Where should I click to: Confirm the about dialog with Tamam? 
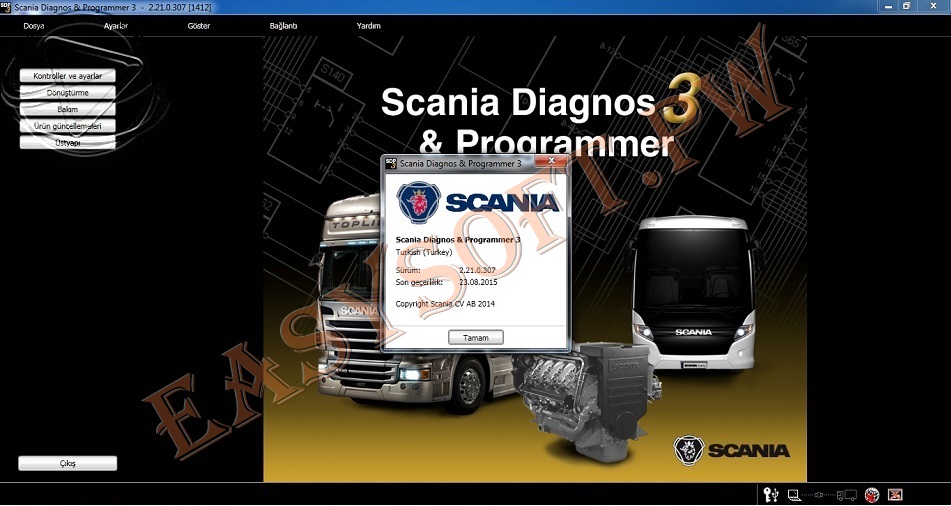coord(476,338)
